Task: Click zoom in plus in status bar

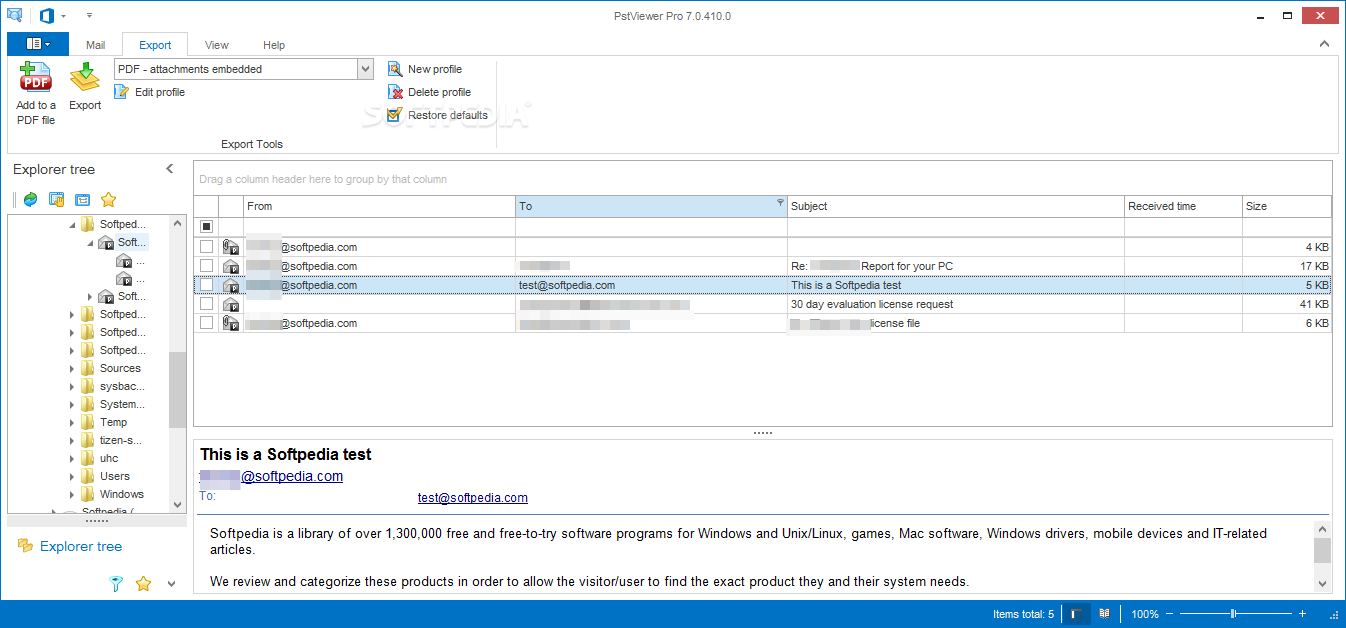Action: tap(1302, 614)
